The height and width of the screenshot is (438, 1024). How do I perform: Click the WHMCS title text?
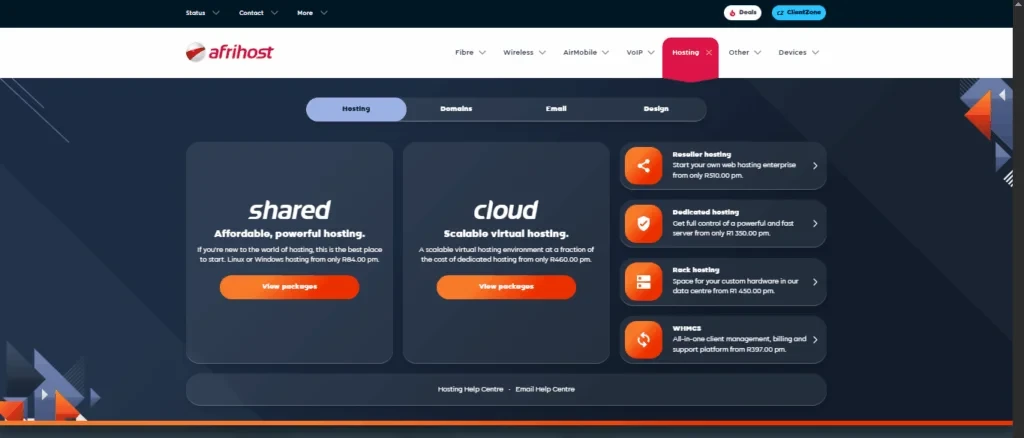click(x=686, y=328)
